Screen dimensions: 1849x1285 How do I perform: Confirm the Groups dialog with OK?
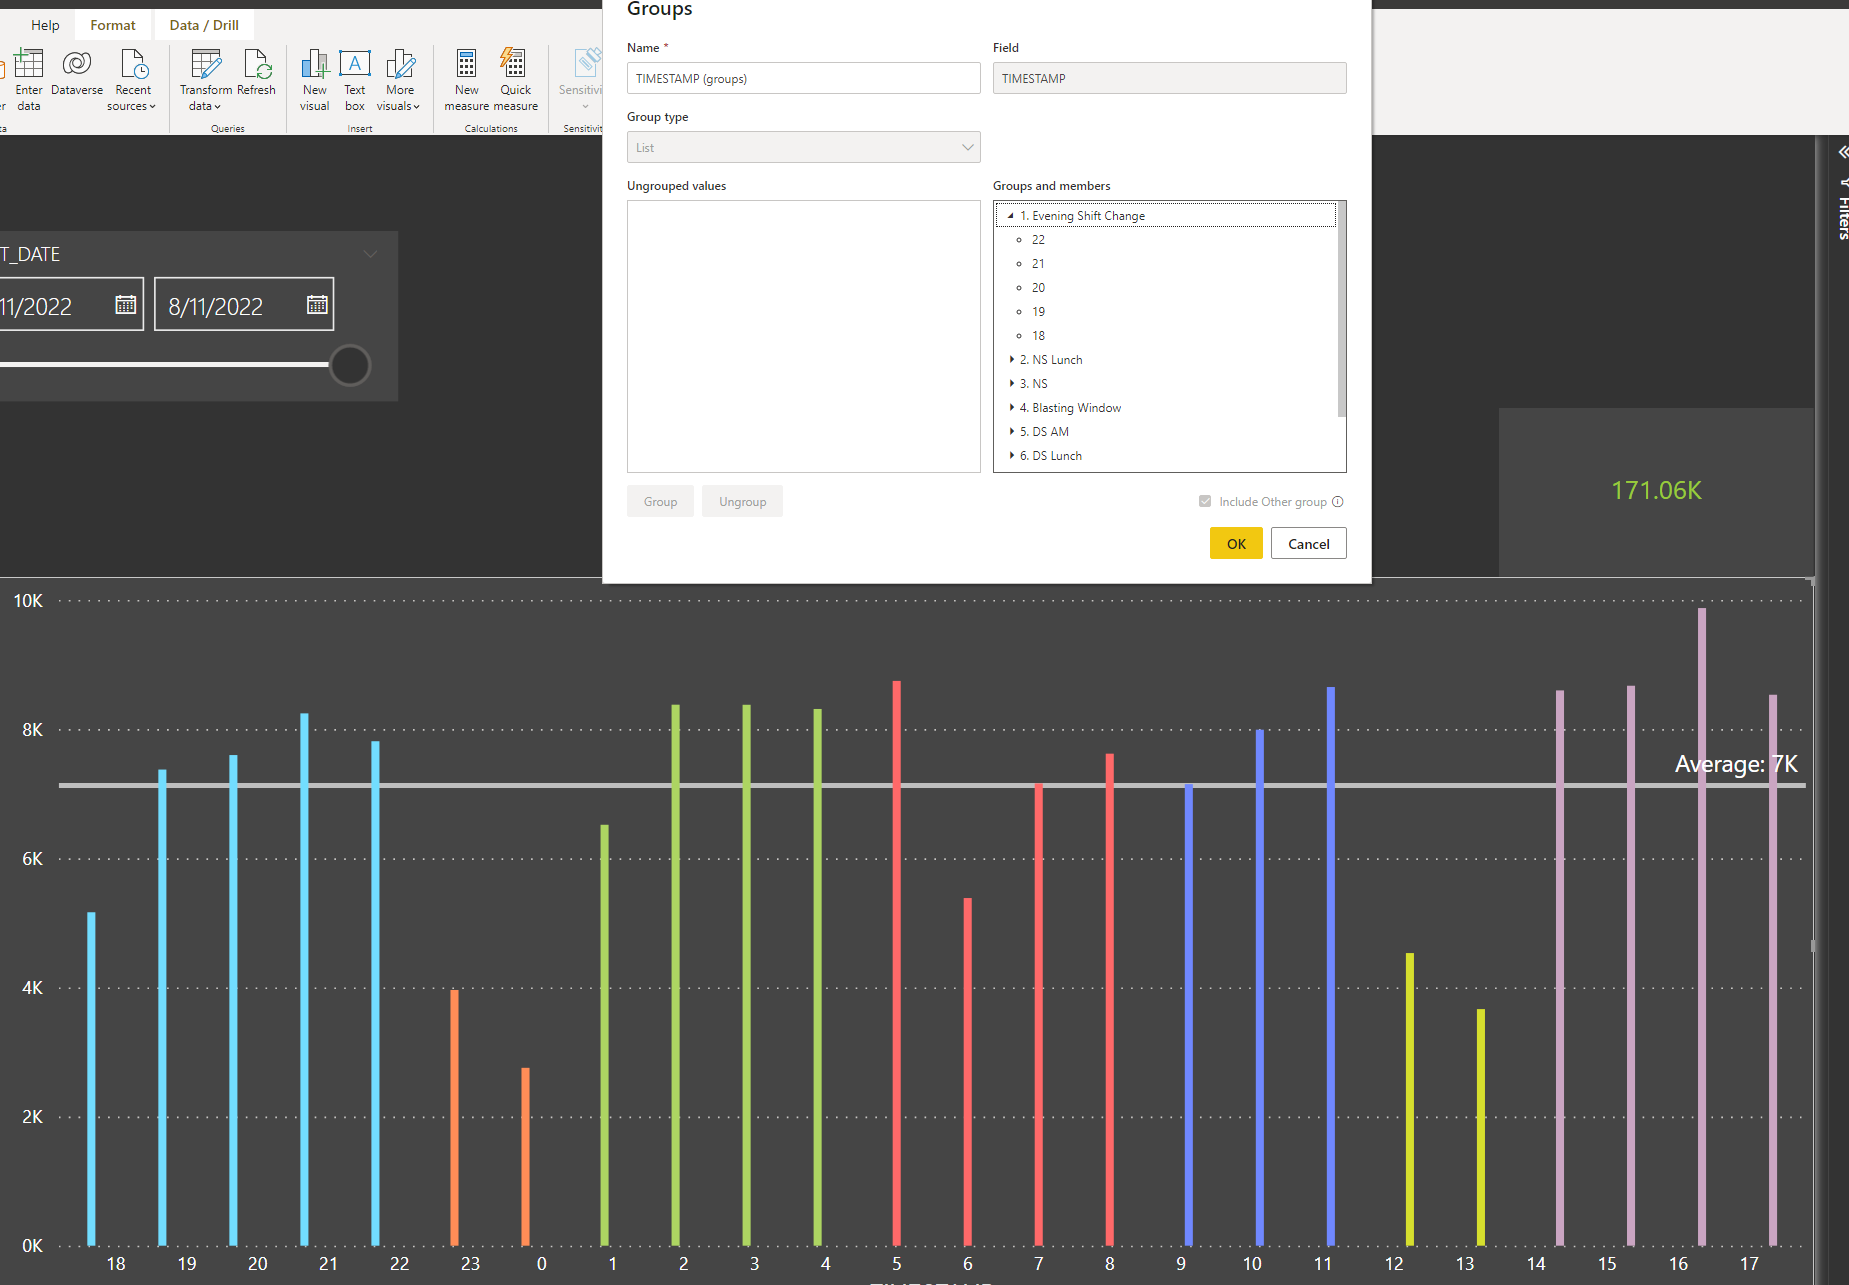(1236, 543)
